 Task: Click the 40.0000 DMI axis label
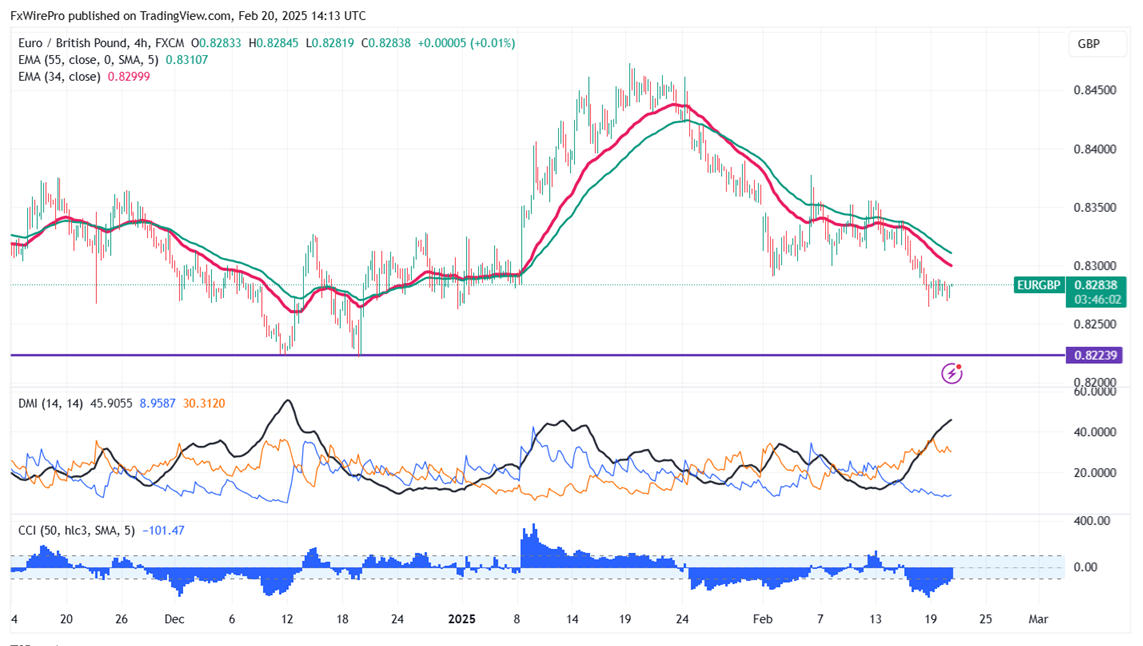(1095, 432)
